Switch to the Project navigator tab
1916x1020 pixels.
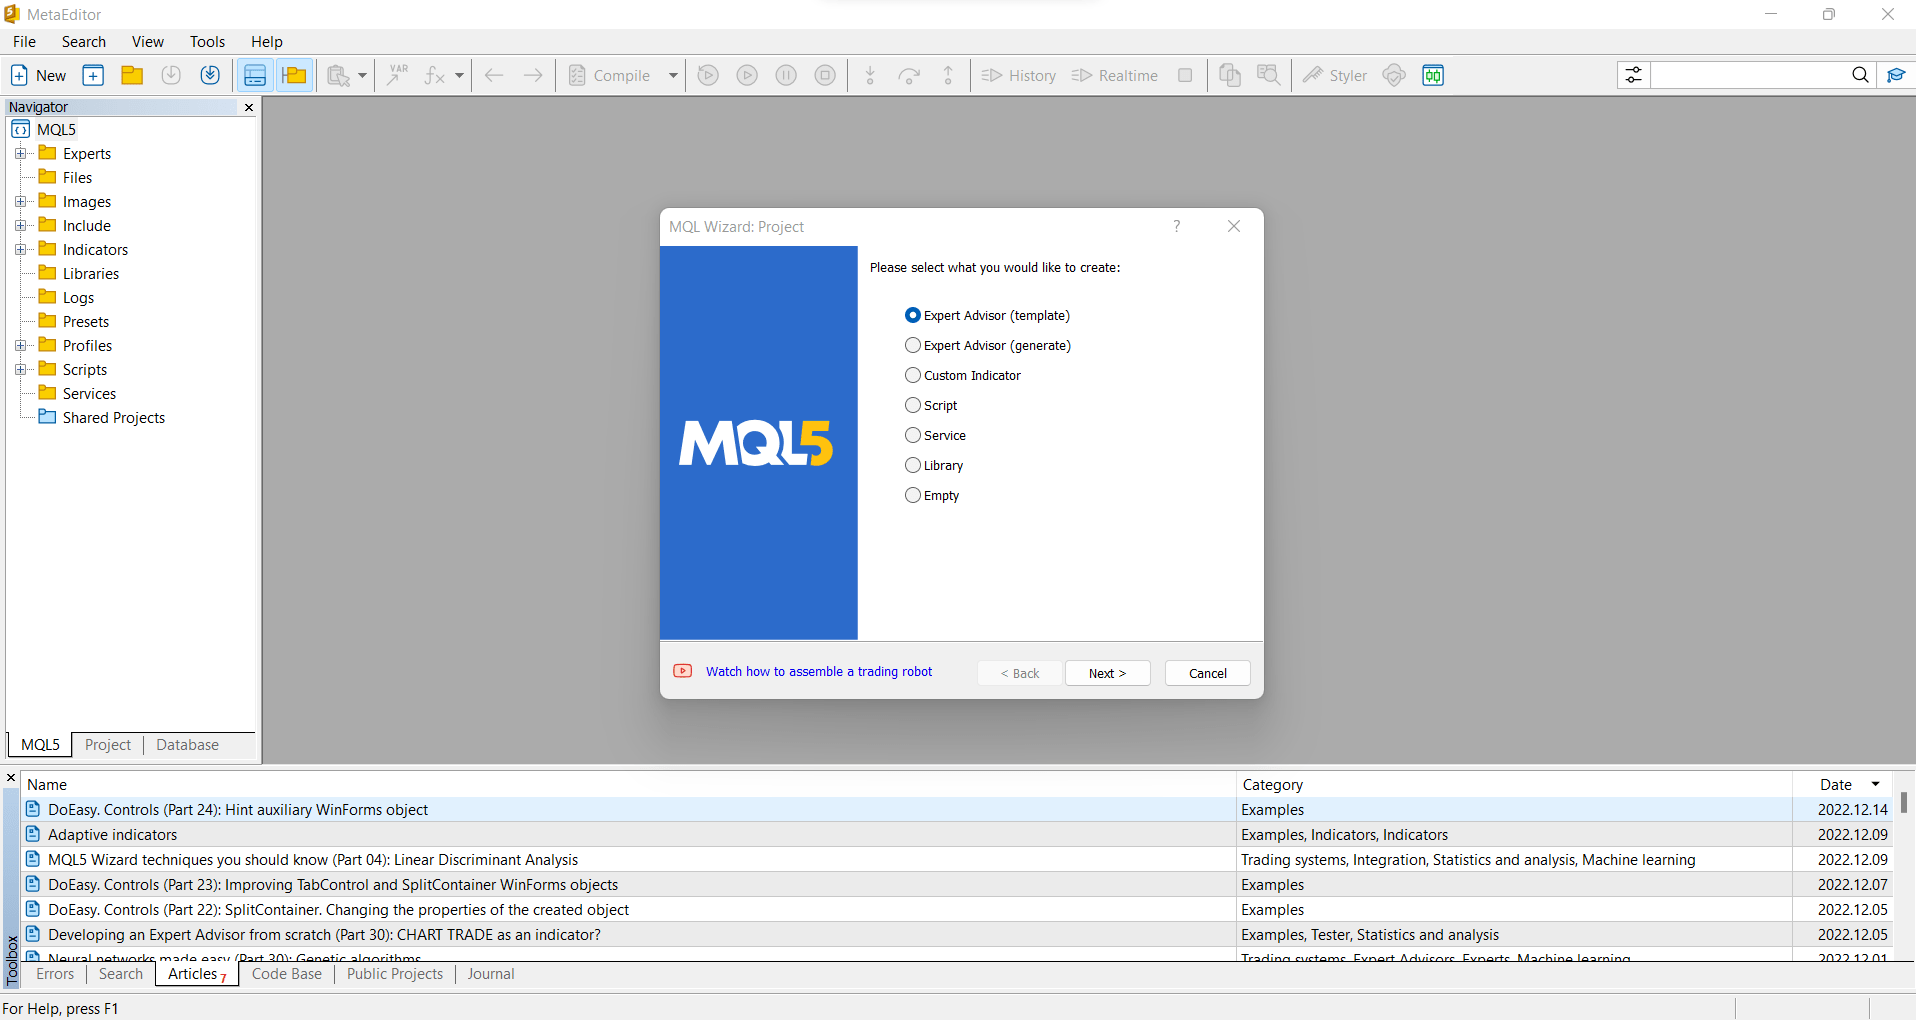(108, 745)
